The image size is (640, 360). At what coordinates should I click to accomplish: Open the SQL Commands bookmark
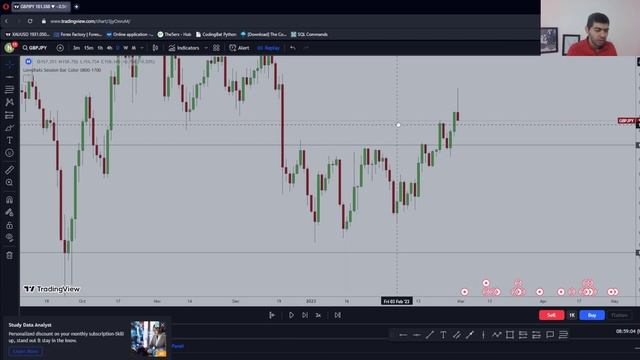click(x=309, y=34)
